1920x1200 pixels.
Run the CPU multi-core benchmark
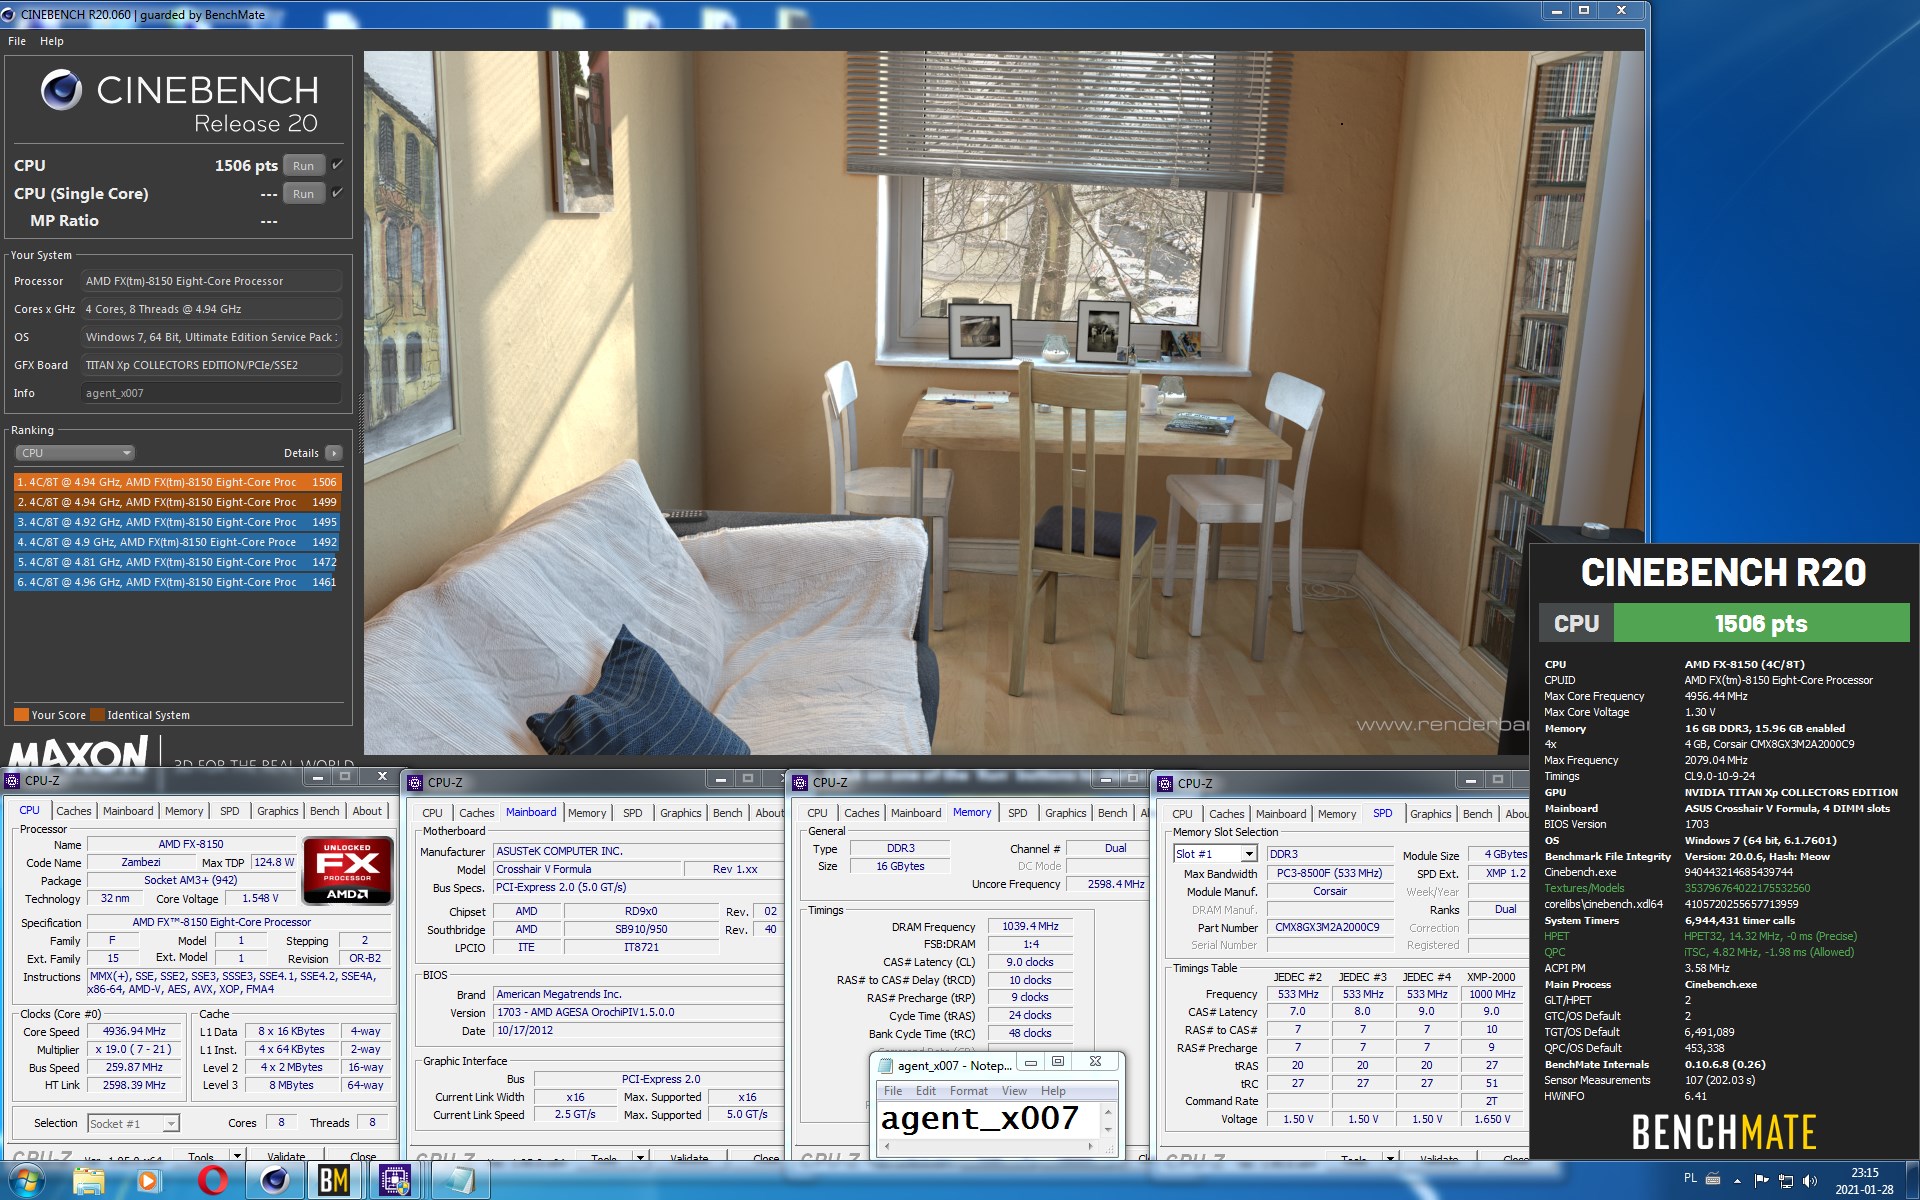click(304, 166)
